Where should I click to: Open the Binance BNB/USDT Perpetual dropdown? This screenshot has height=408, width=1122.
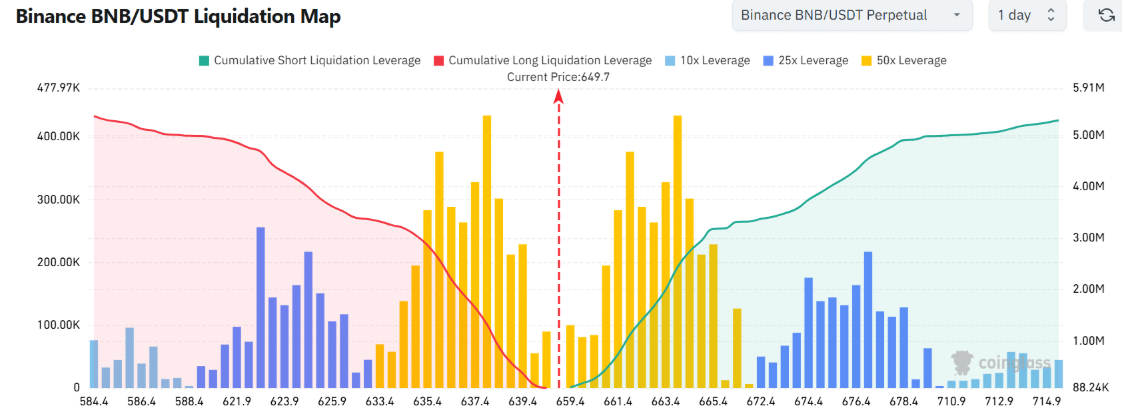point(852,15)
